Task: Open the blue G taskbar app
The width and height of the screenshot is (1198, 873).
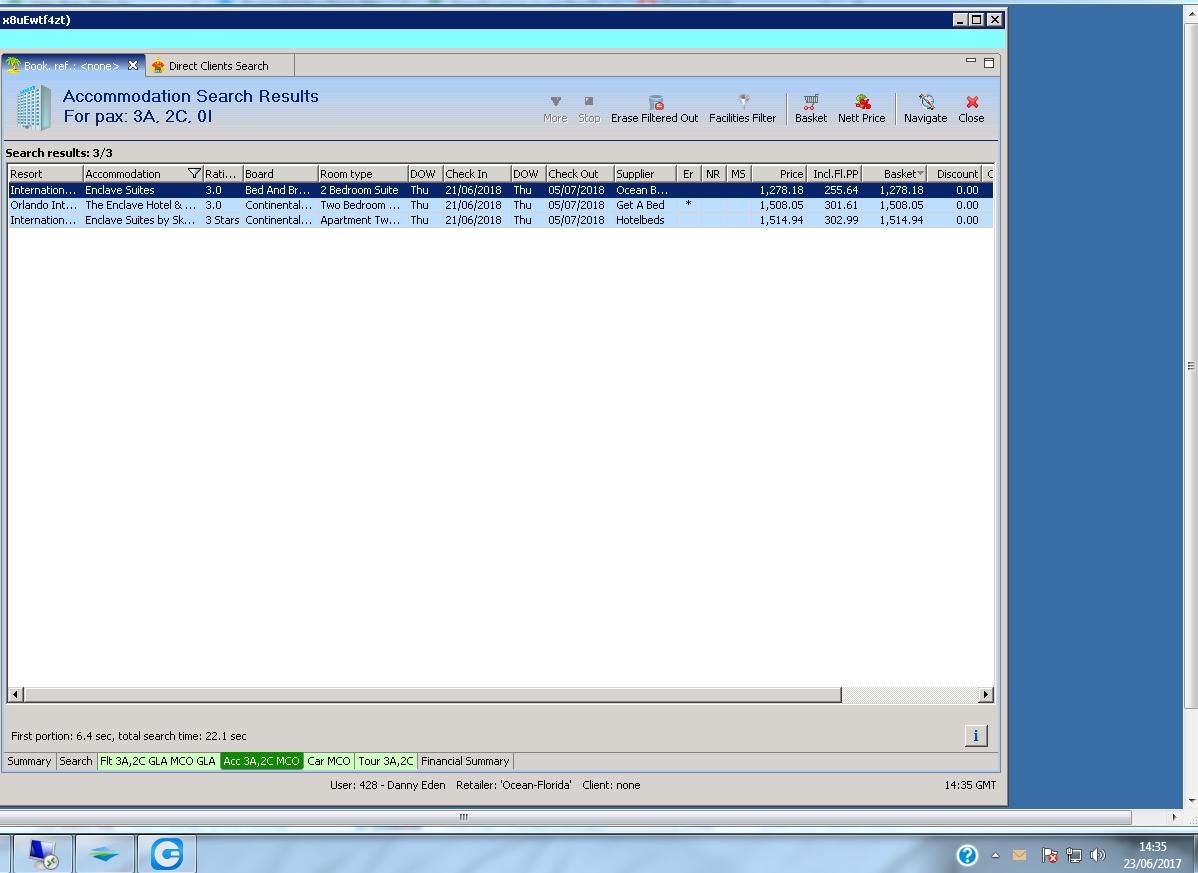Action: coord(167,853)
